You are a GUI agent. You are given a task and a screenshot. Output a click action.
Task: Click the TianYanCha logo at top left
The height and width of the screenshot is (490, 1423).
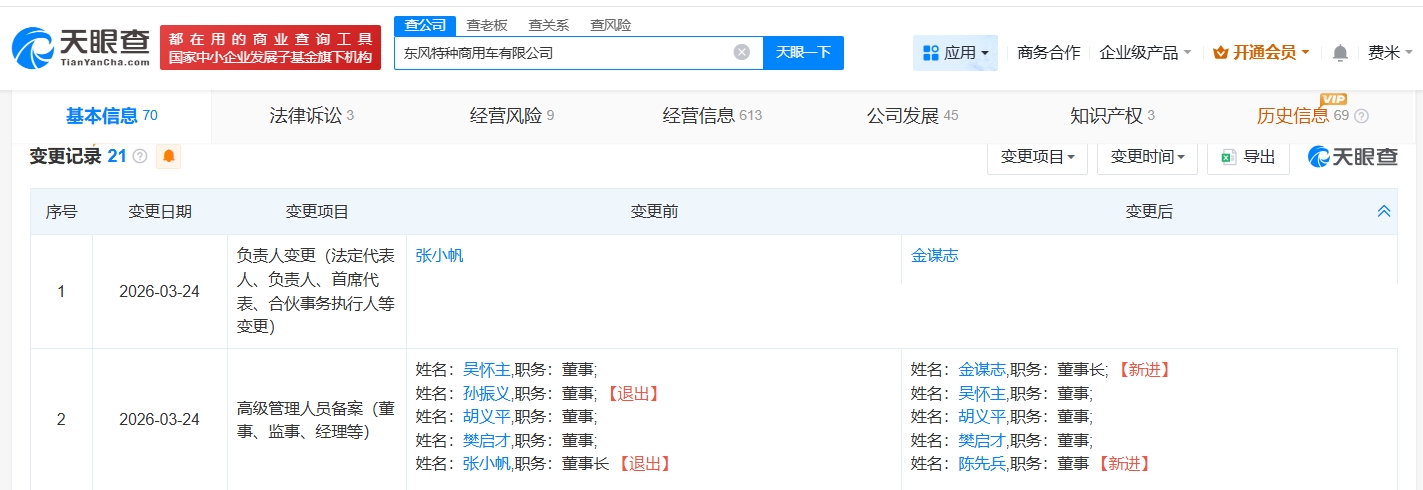[81, 47]
